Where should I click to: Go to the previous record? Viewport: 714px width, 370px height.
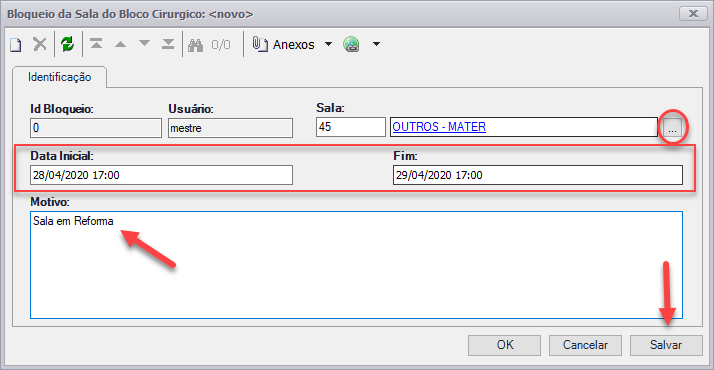point(120,44)
